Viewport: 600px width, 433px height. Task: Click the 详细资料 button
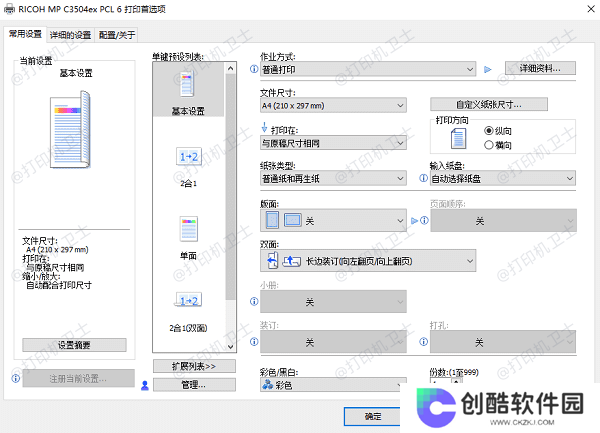click(540, 68)
